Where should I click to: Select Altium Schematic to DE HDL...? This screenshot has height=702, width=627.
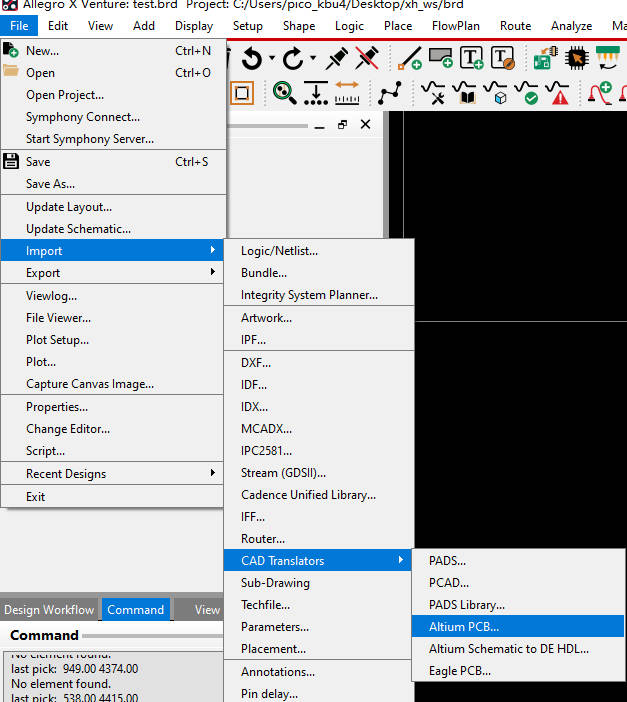[518, 648]
